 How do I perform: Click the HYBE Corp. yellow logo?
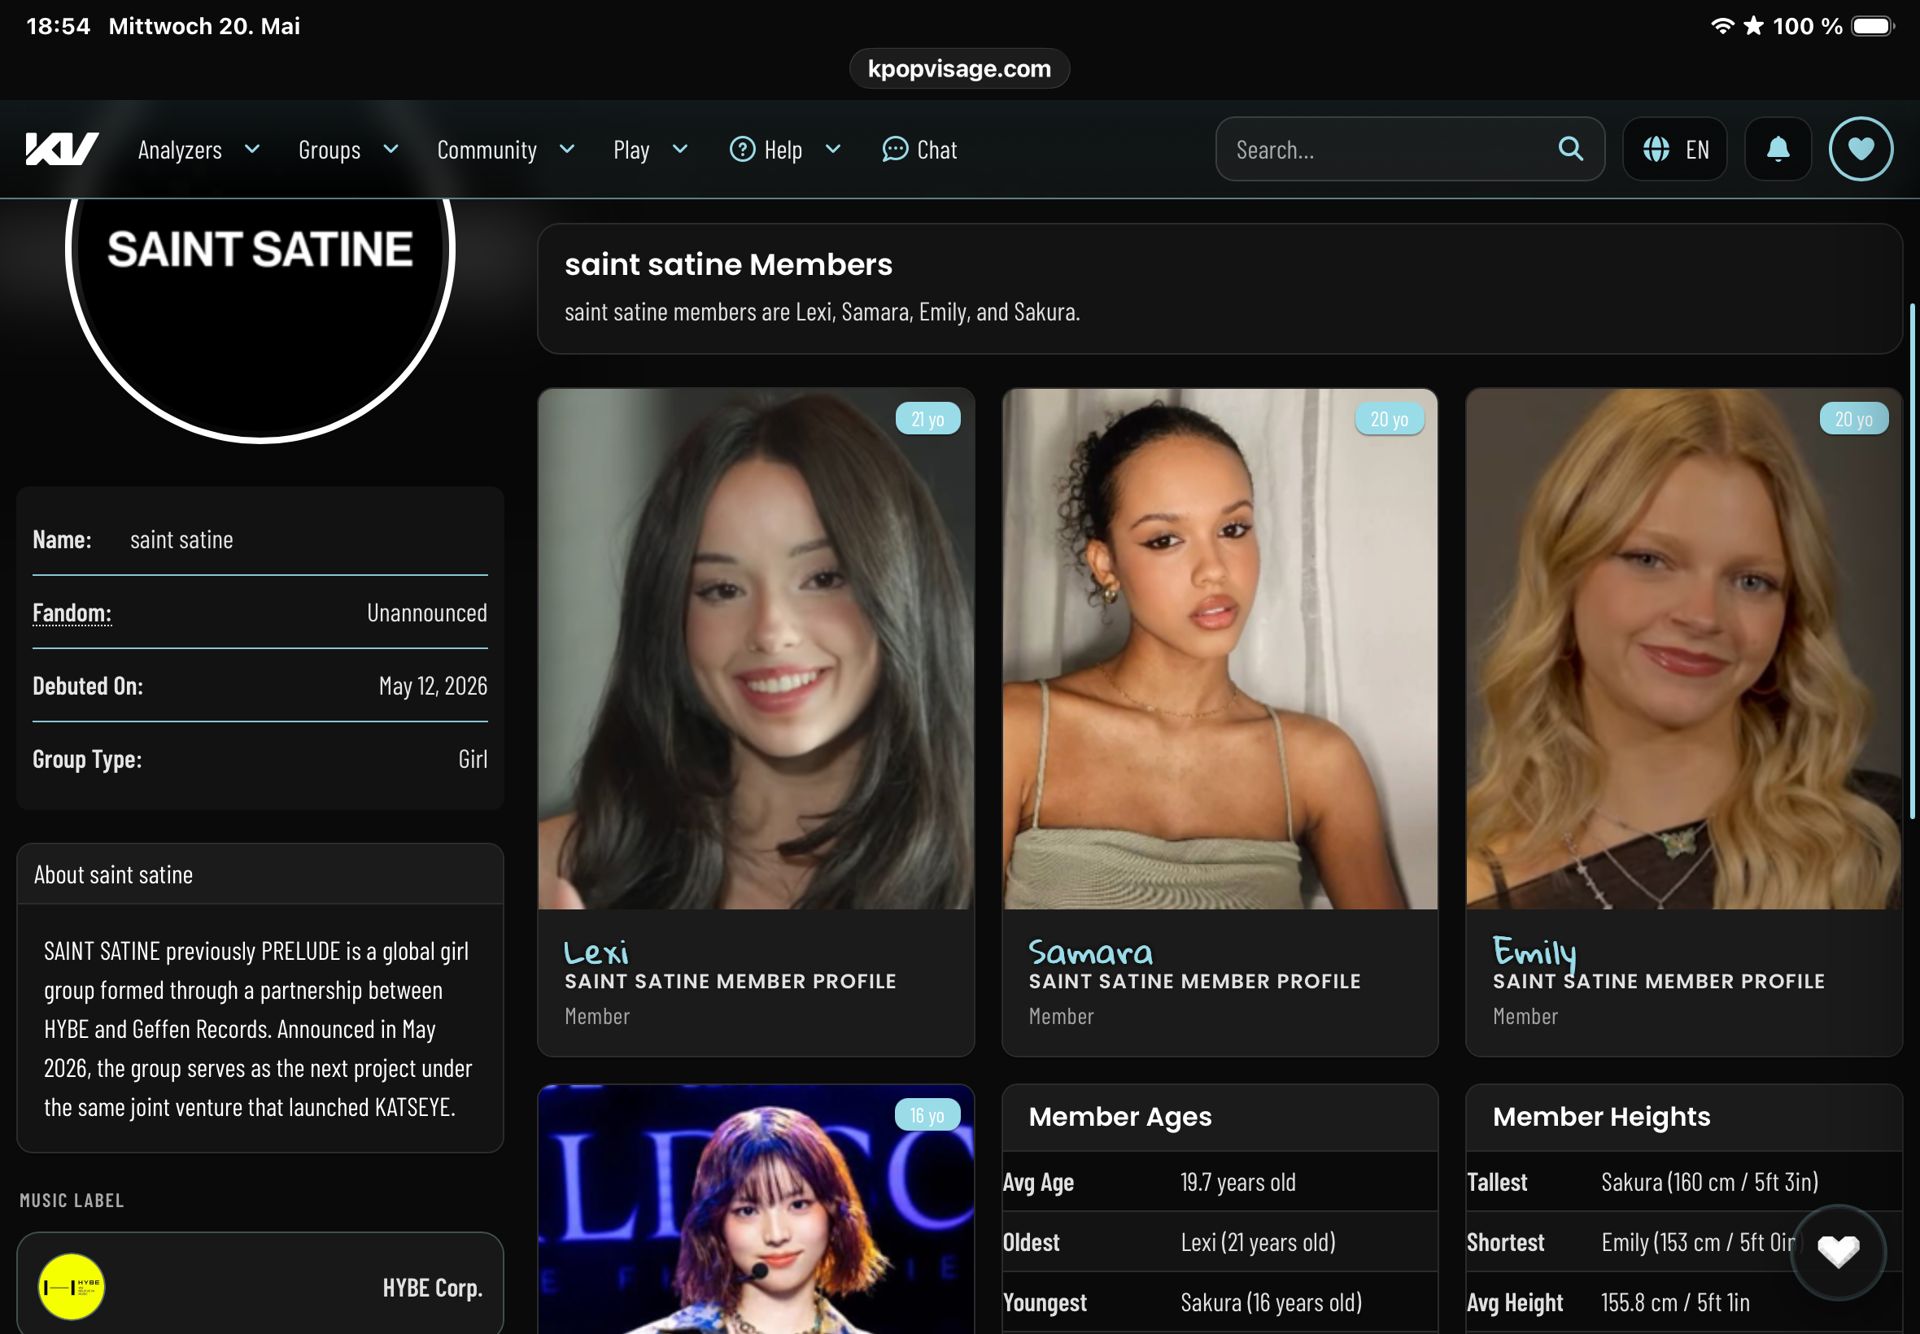(x=71, y=1287)
